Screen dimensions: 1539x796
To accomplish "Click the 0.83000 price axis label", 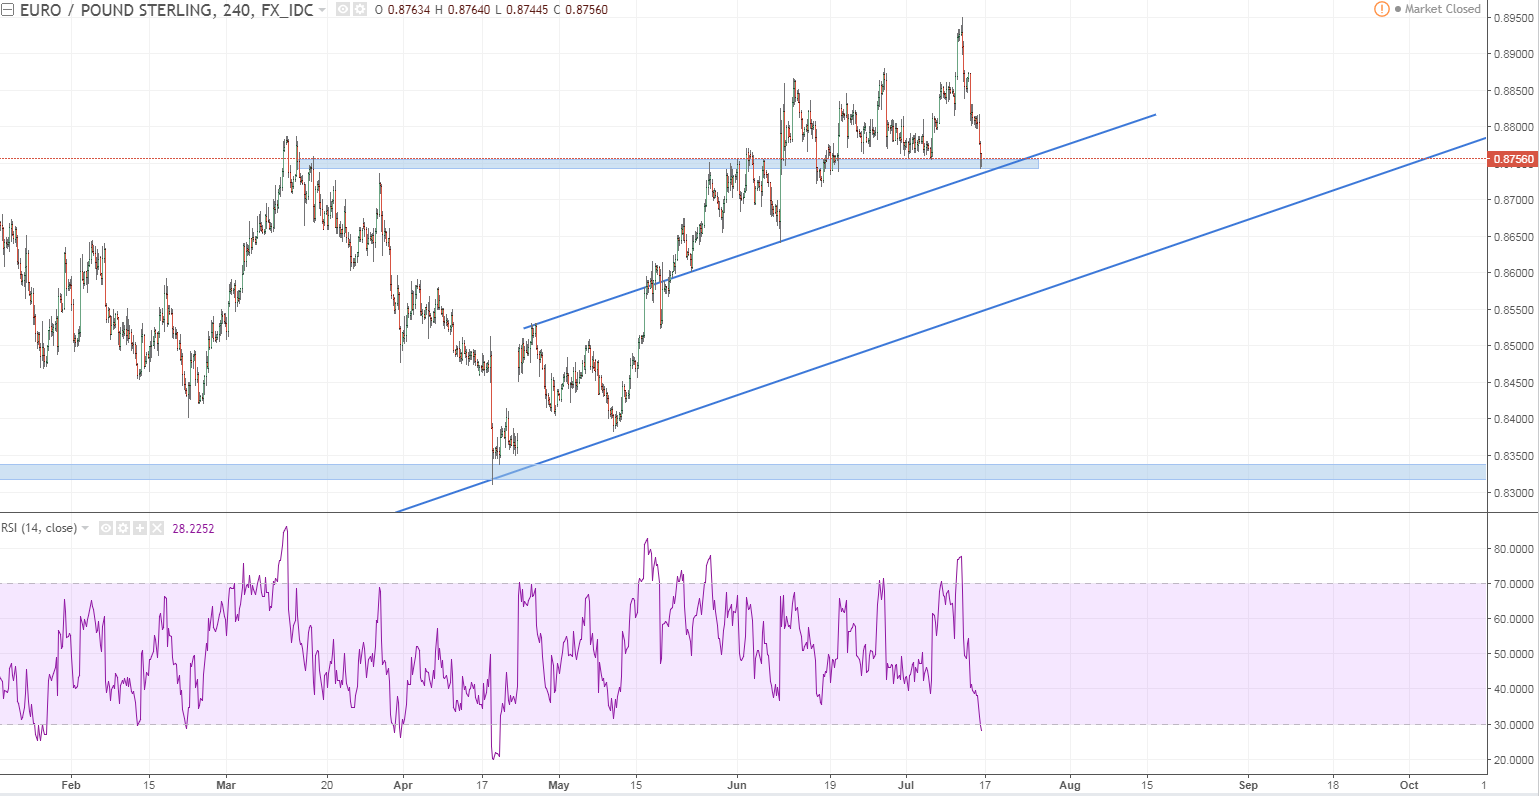I will pyautogui.click(x=1514, y=493).
